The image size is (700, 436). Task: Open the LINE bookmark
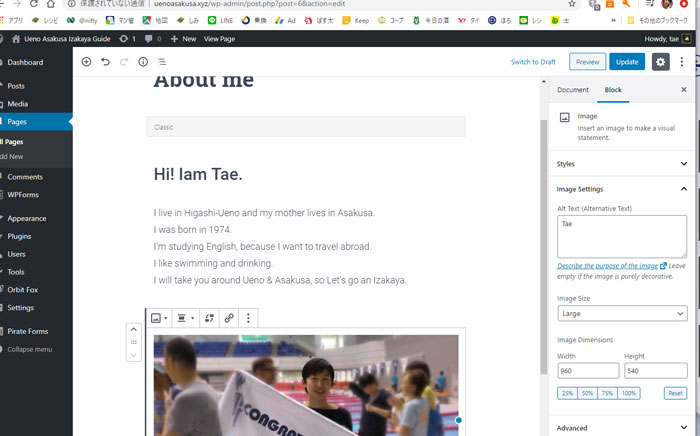221,21
